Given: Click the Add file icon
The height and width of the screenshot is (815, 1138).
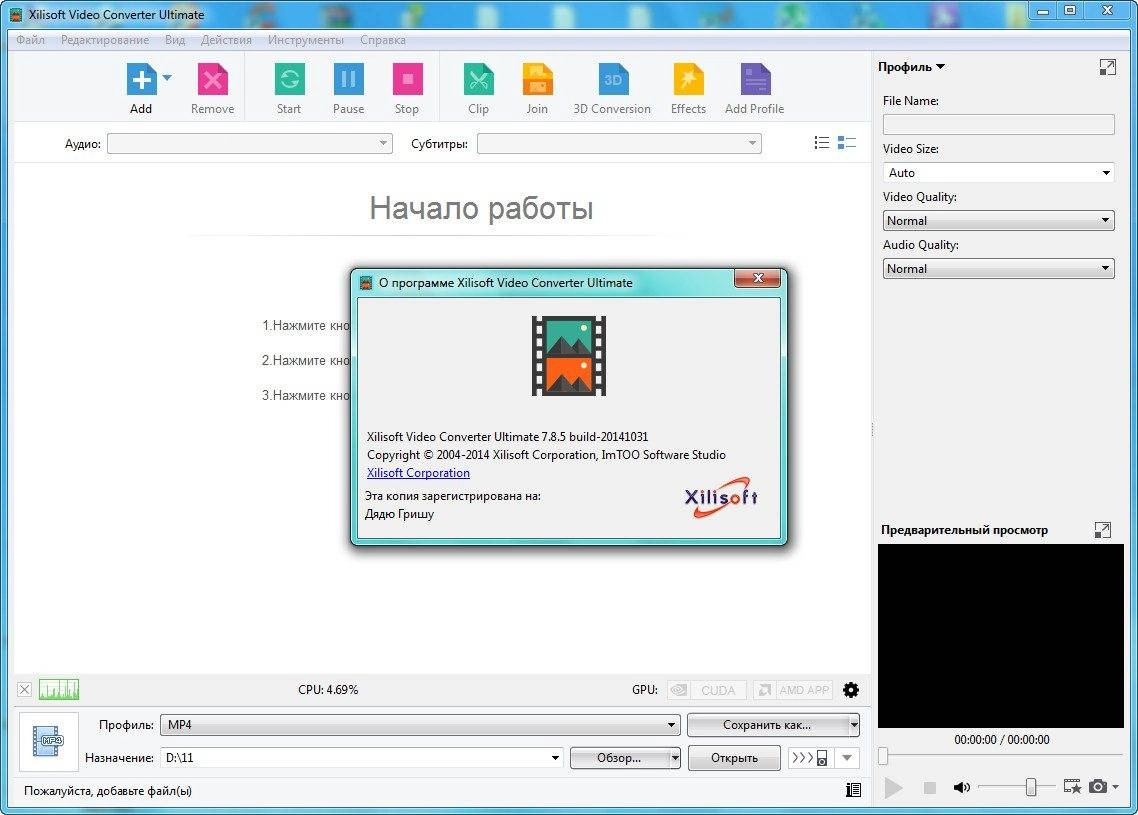Looking at the screenshot, I should click(142, 79).
